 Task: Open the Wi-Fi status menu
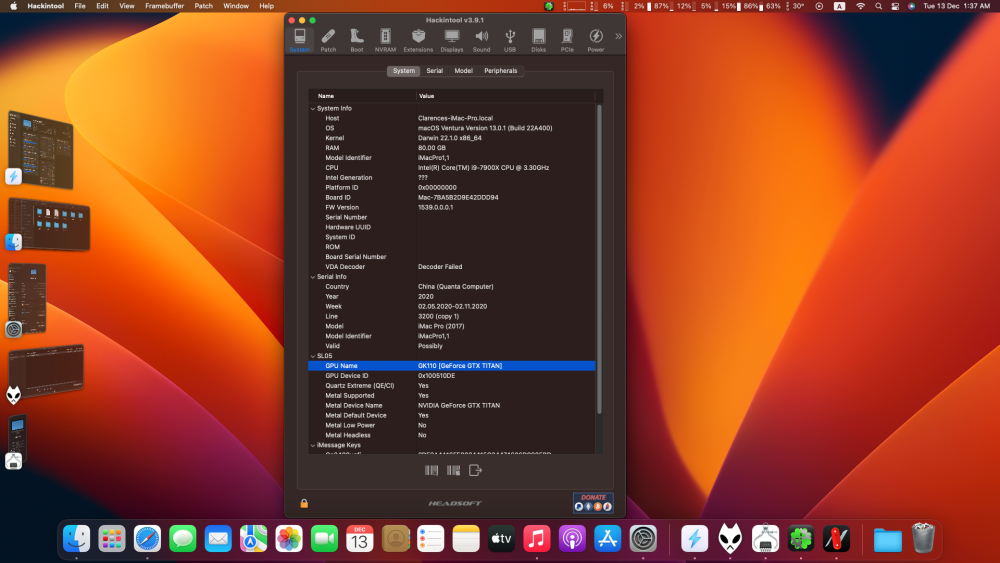860,6
